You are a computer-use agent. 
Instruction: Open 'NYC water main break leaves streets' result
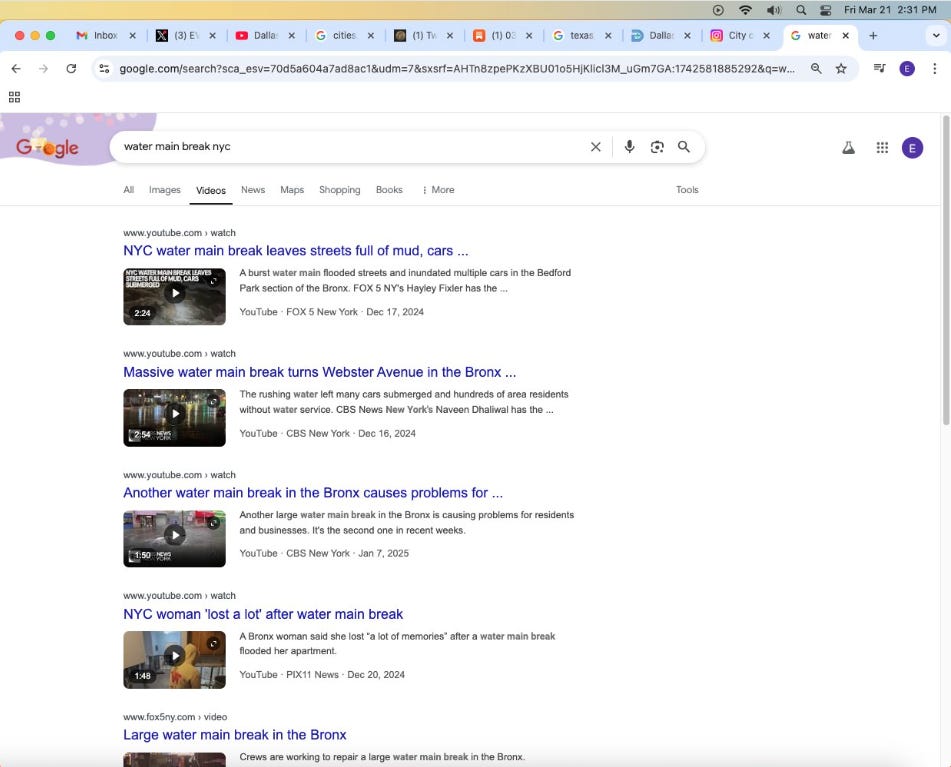click(295, 251)
